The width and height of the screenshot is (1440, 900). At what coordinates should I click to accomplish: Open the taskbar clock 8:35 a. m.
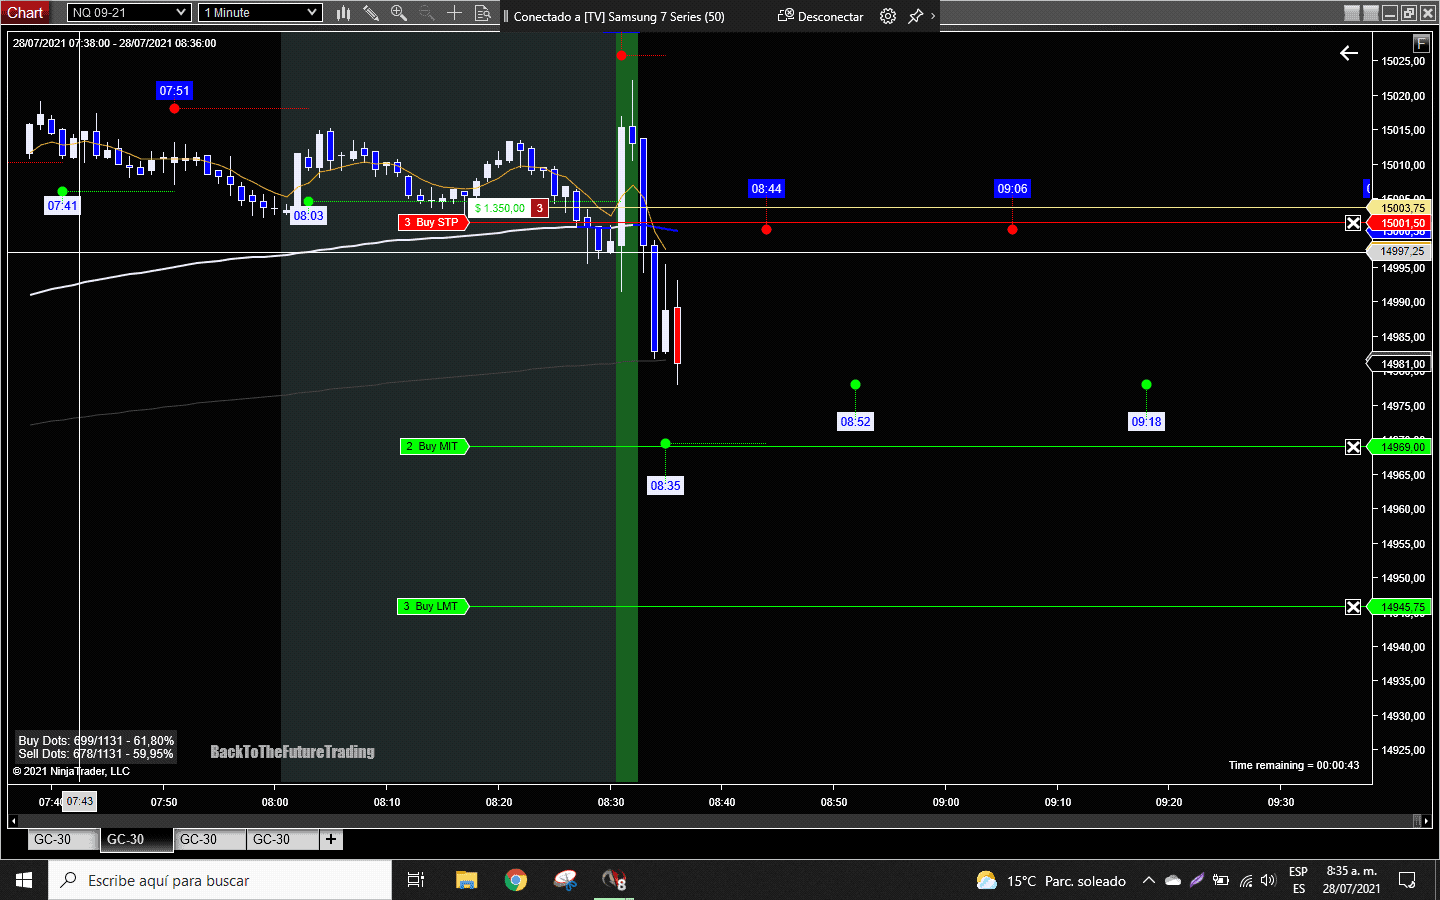1352,880
